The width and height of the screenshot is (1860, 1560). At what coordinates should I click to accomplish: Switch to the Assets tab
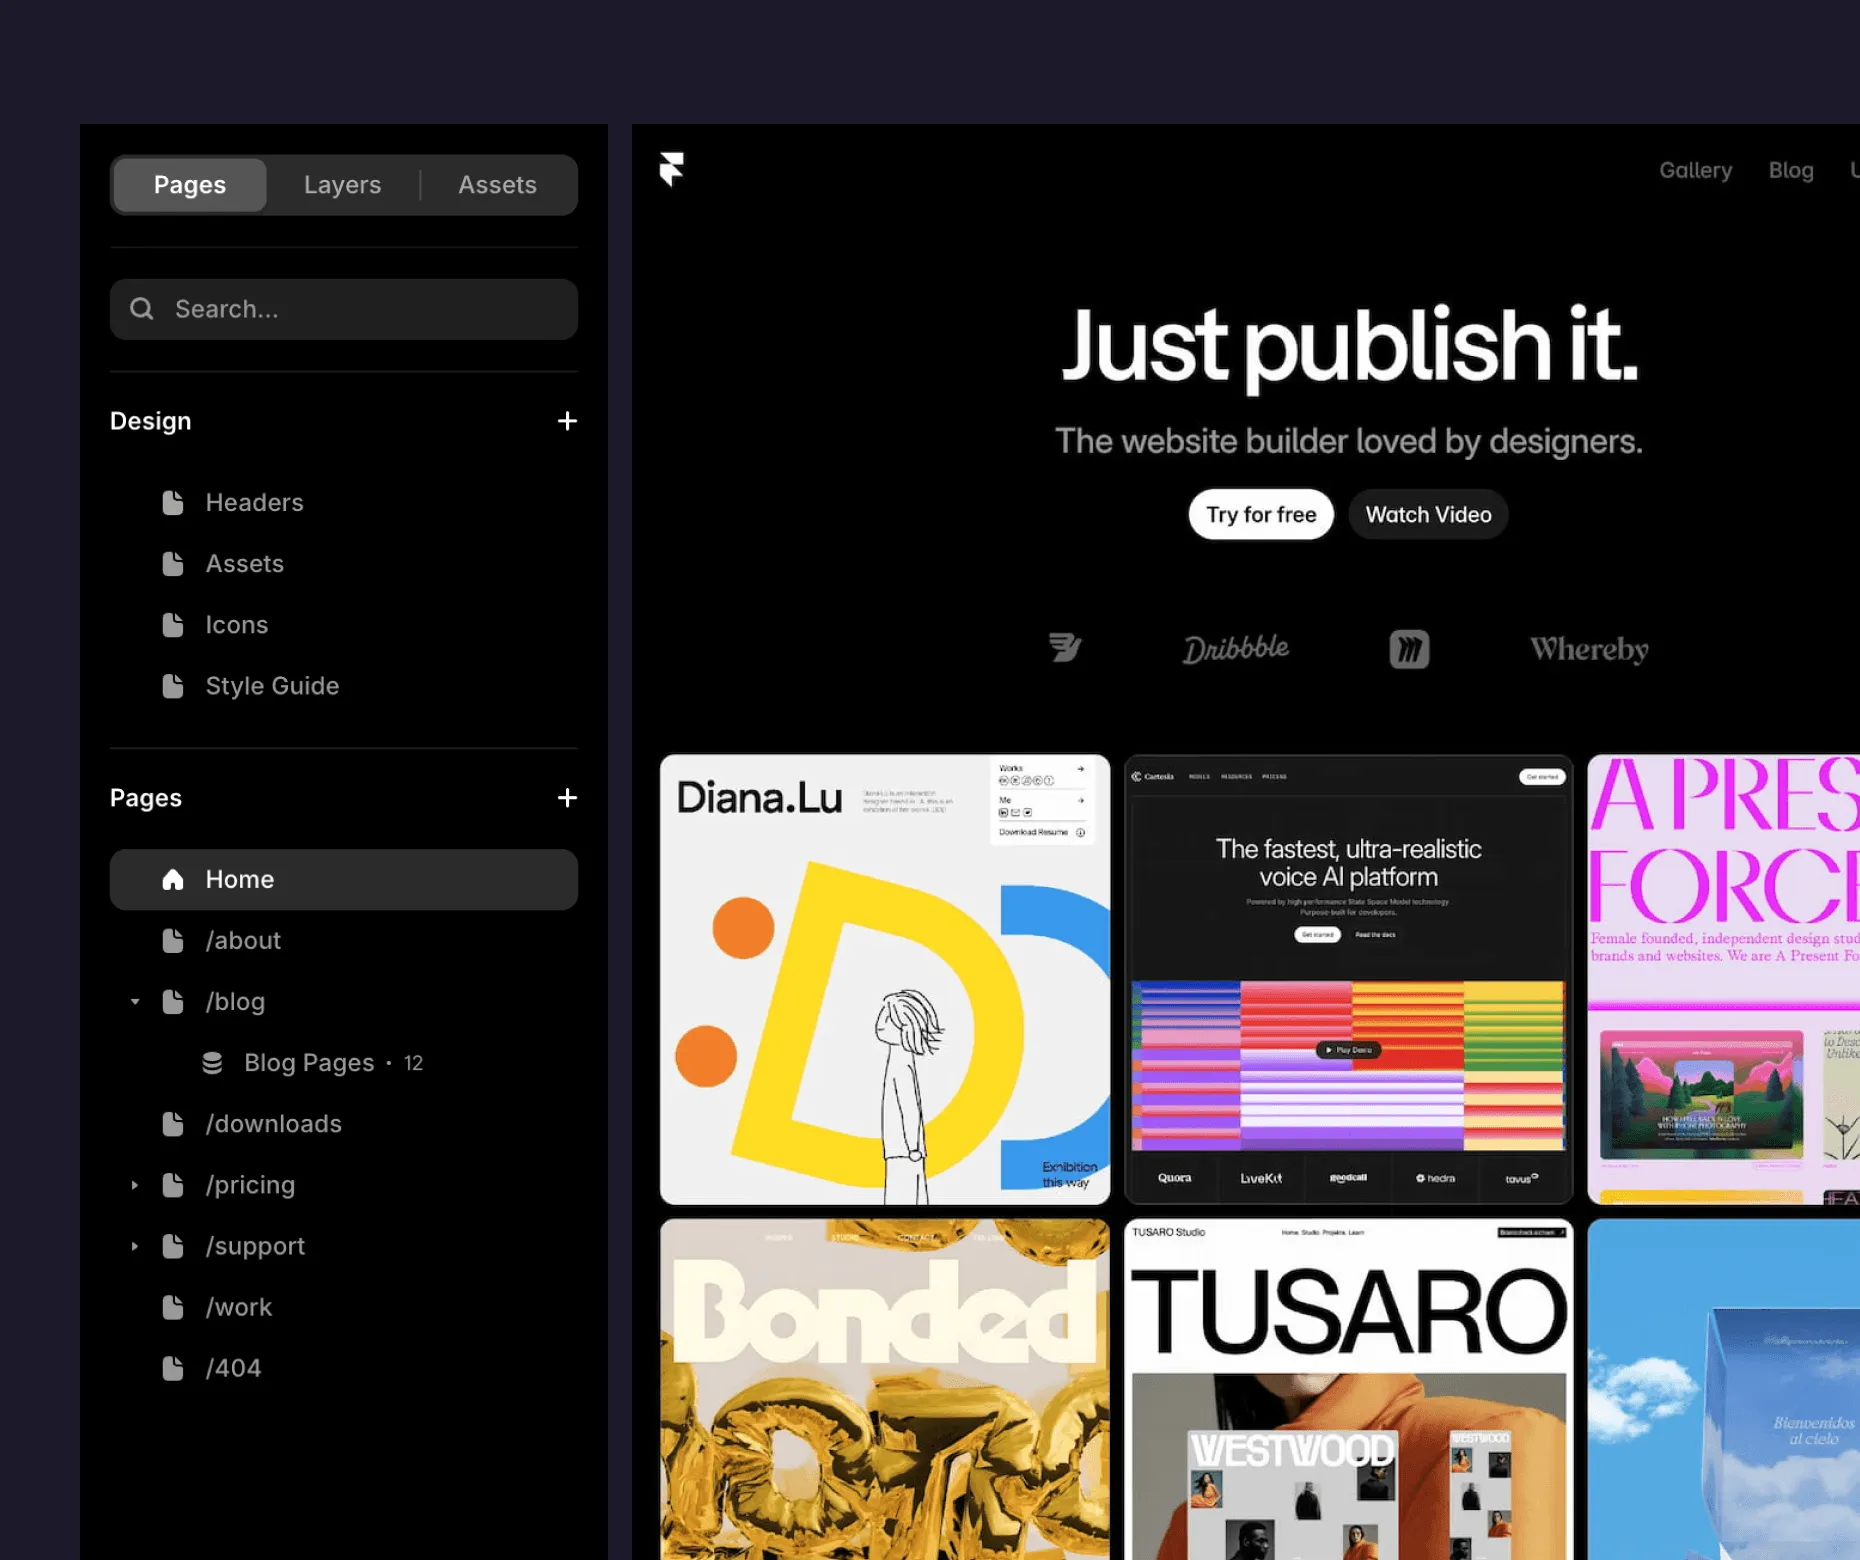(x=498, y=185)
